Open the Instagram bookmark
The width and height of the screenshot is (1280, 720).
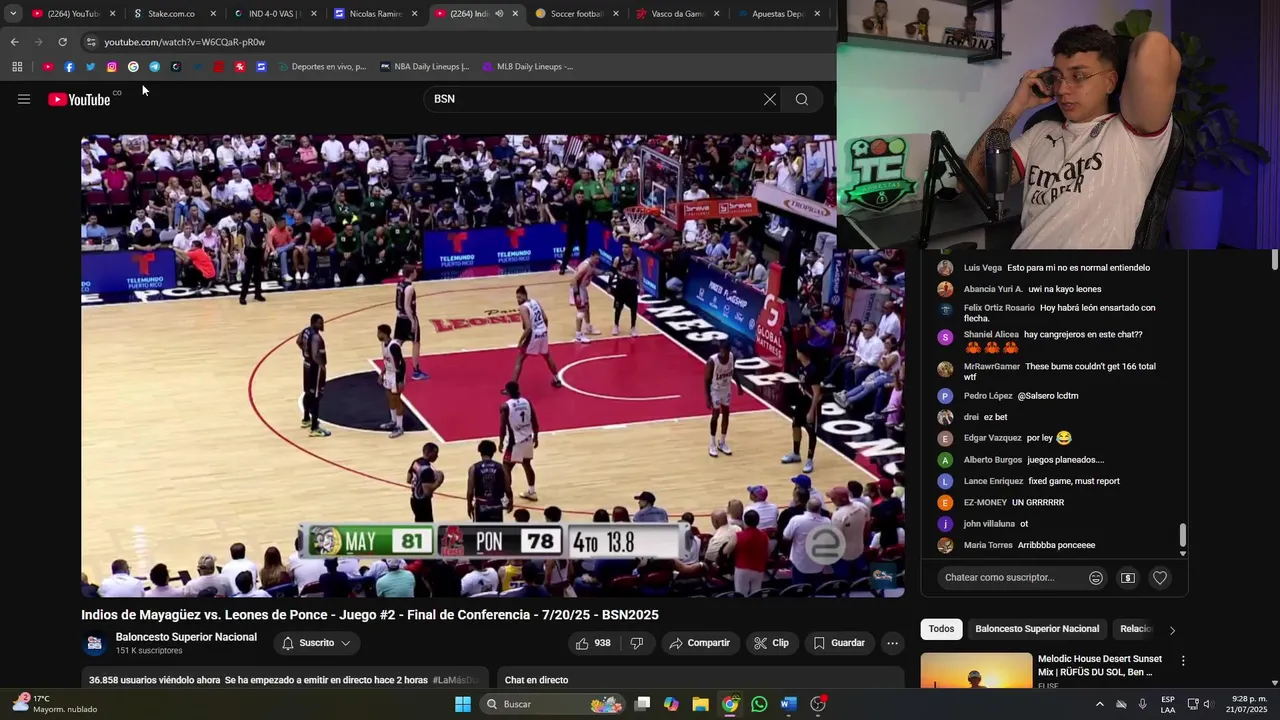(111, 67)
